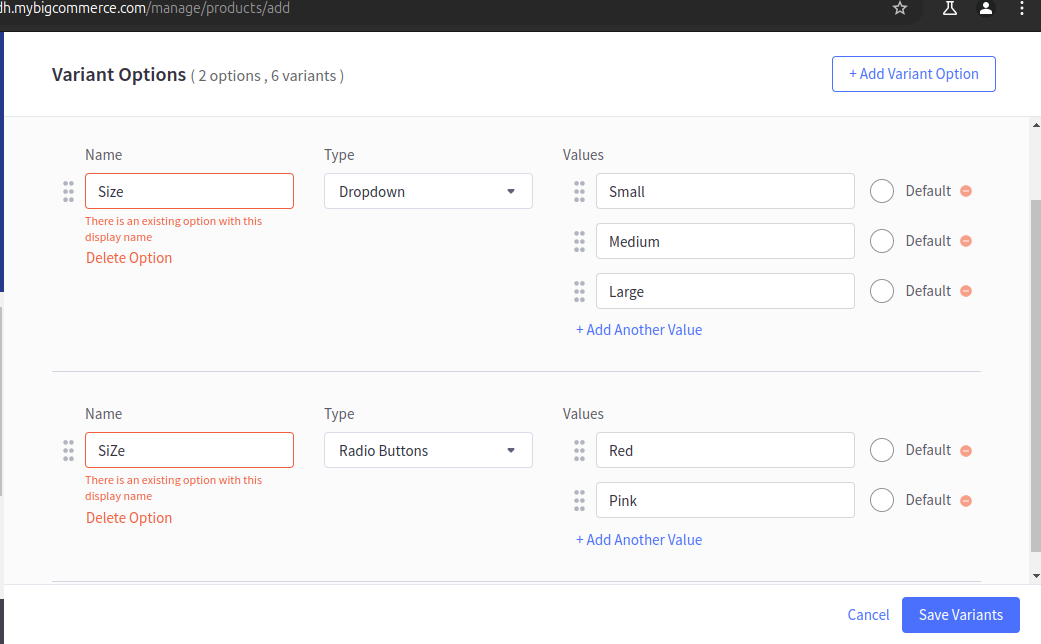The height and width of the screenshot is (644, 1041).
Task: Delete the SiZe option with Radio Buttons
Action: (129, 518)
